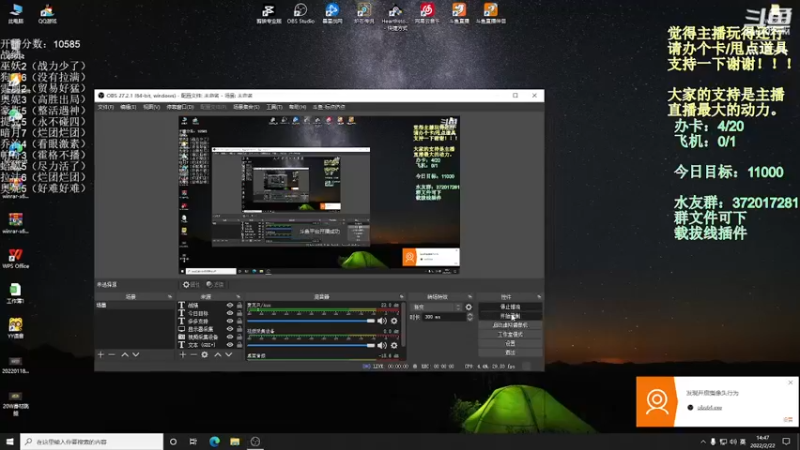The height and width of the screenshot is (450, 800).
Task: Toggle lock on 显示器采集 source
Action: (239, 329)
